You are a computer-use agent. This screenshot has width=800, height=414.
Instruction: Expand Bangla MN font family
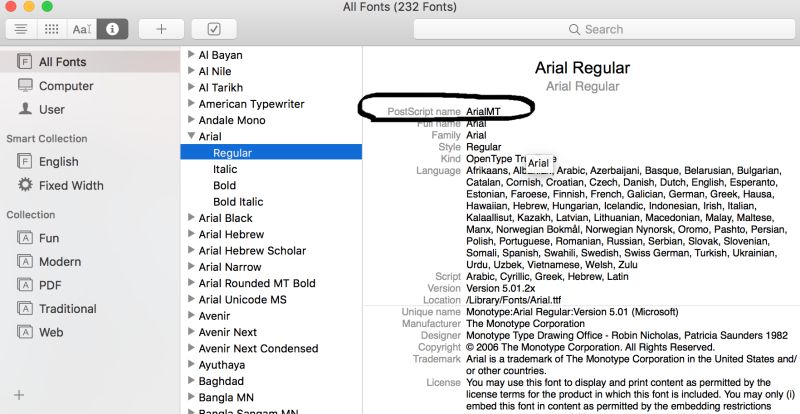(191, 397)
